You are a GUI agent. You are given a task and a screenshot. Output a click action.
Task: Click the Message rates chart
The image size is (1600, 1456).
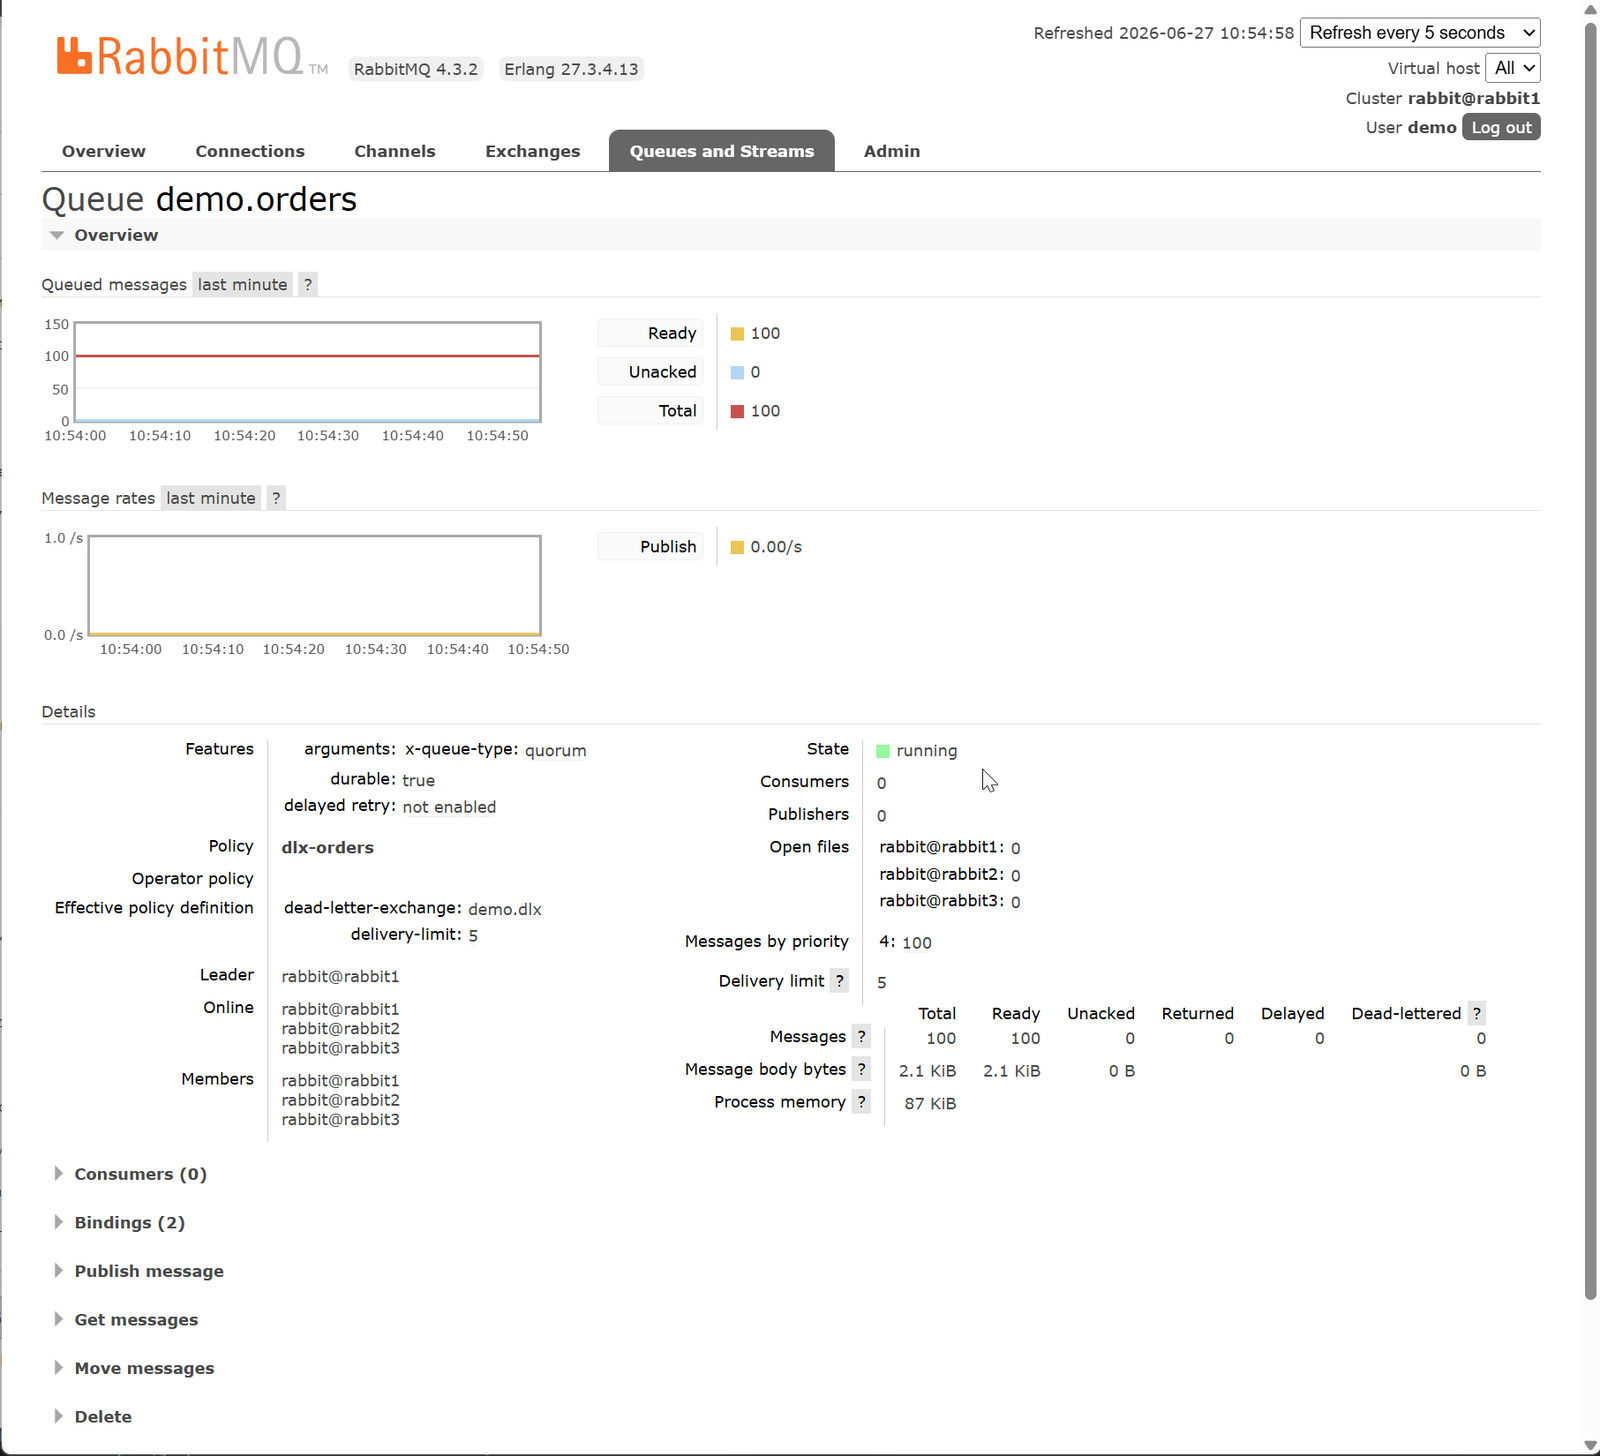315,586
